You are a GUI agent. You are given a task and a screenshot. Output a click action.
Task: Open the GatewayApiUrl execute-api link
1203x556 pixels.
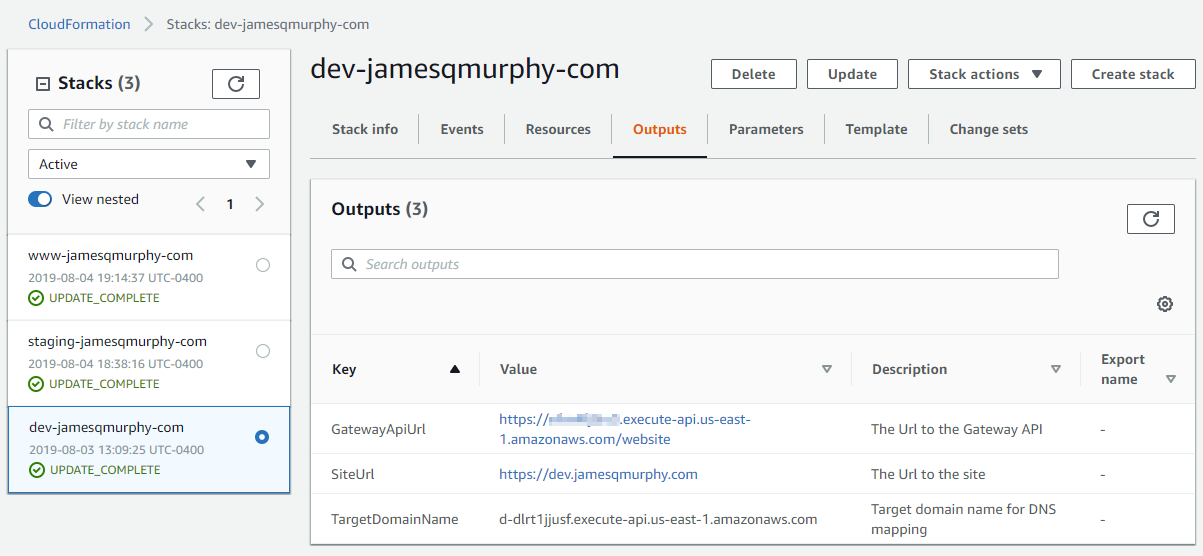(x=625, y=429)
